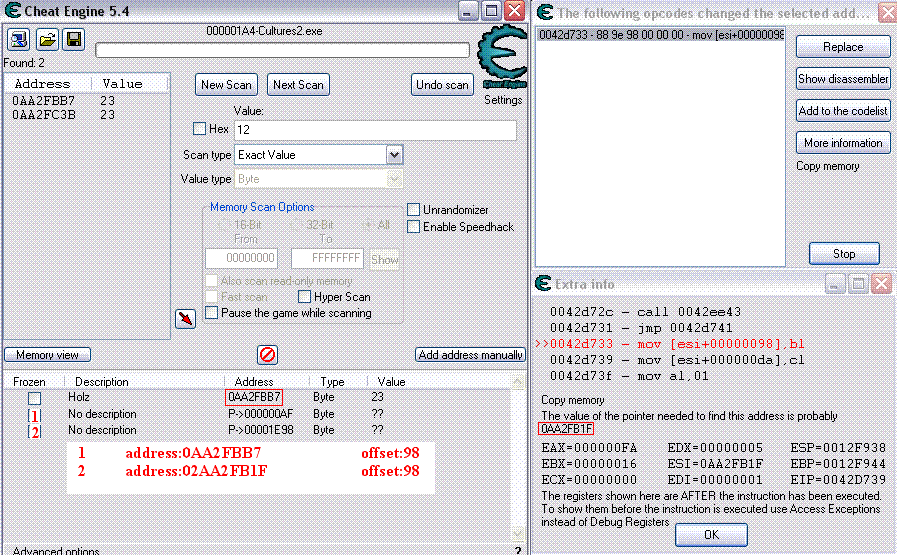Open Memory view
Viewport: 898px width, 555px height.
(x=48, y=355)
